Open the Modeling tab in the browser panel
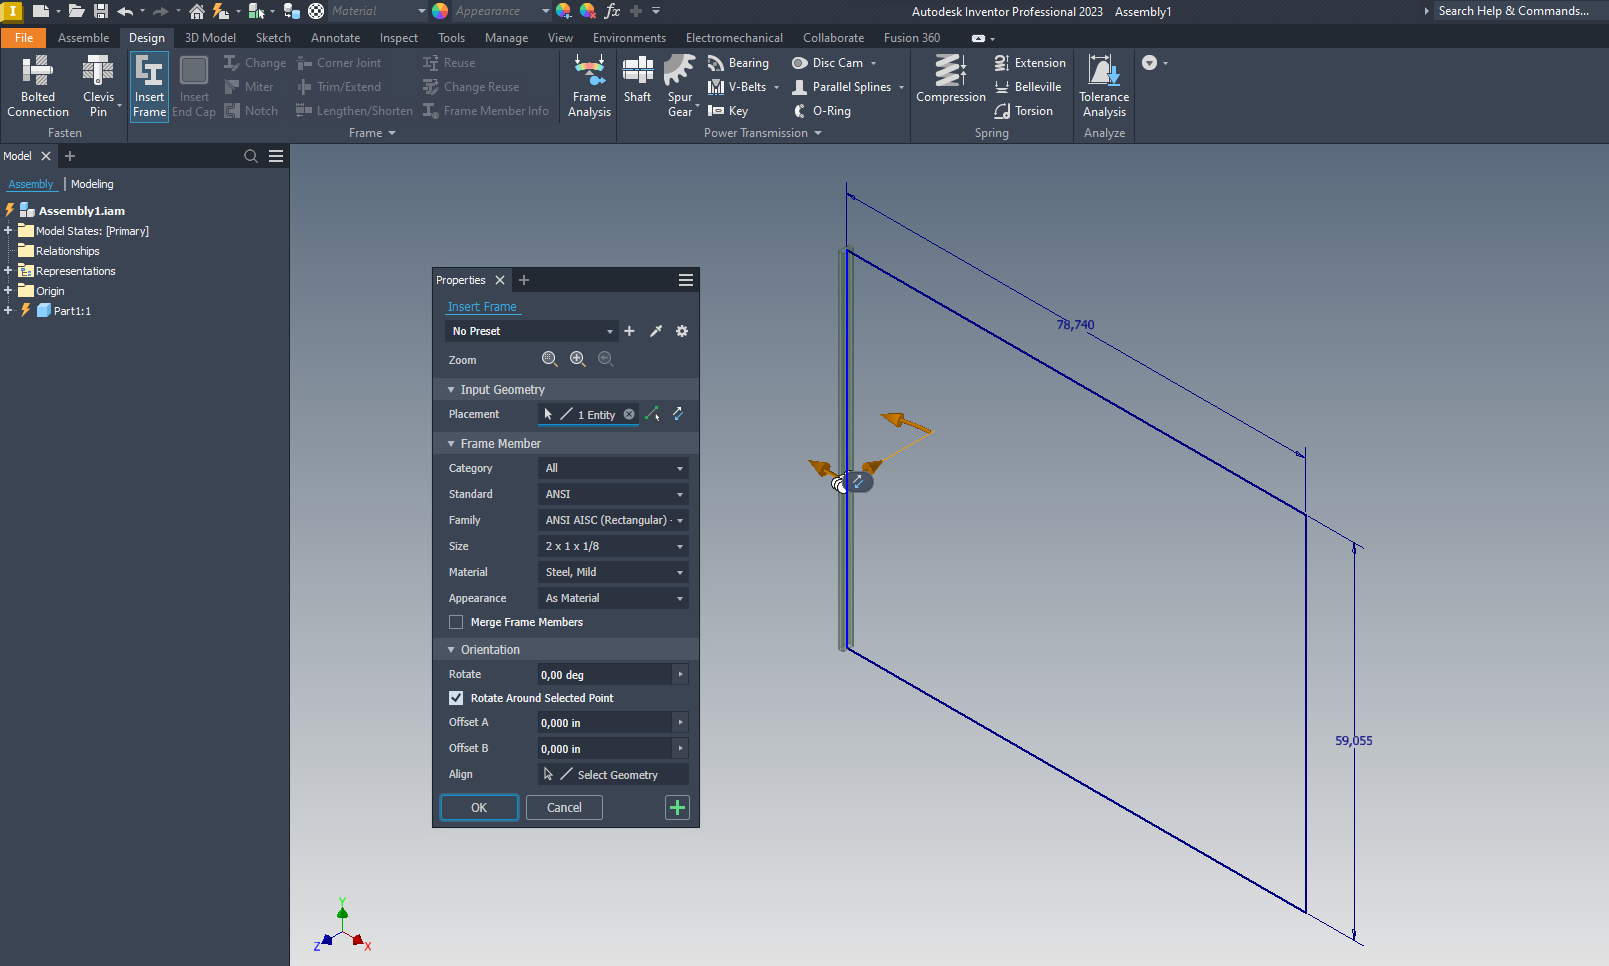This screenshot has width=1609, height=966. click(x=92, y=184)
